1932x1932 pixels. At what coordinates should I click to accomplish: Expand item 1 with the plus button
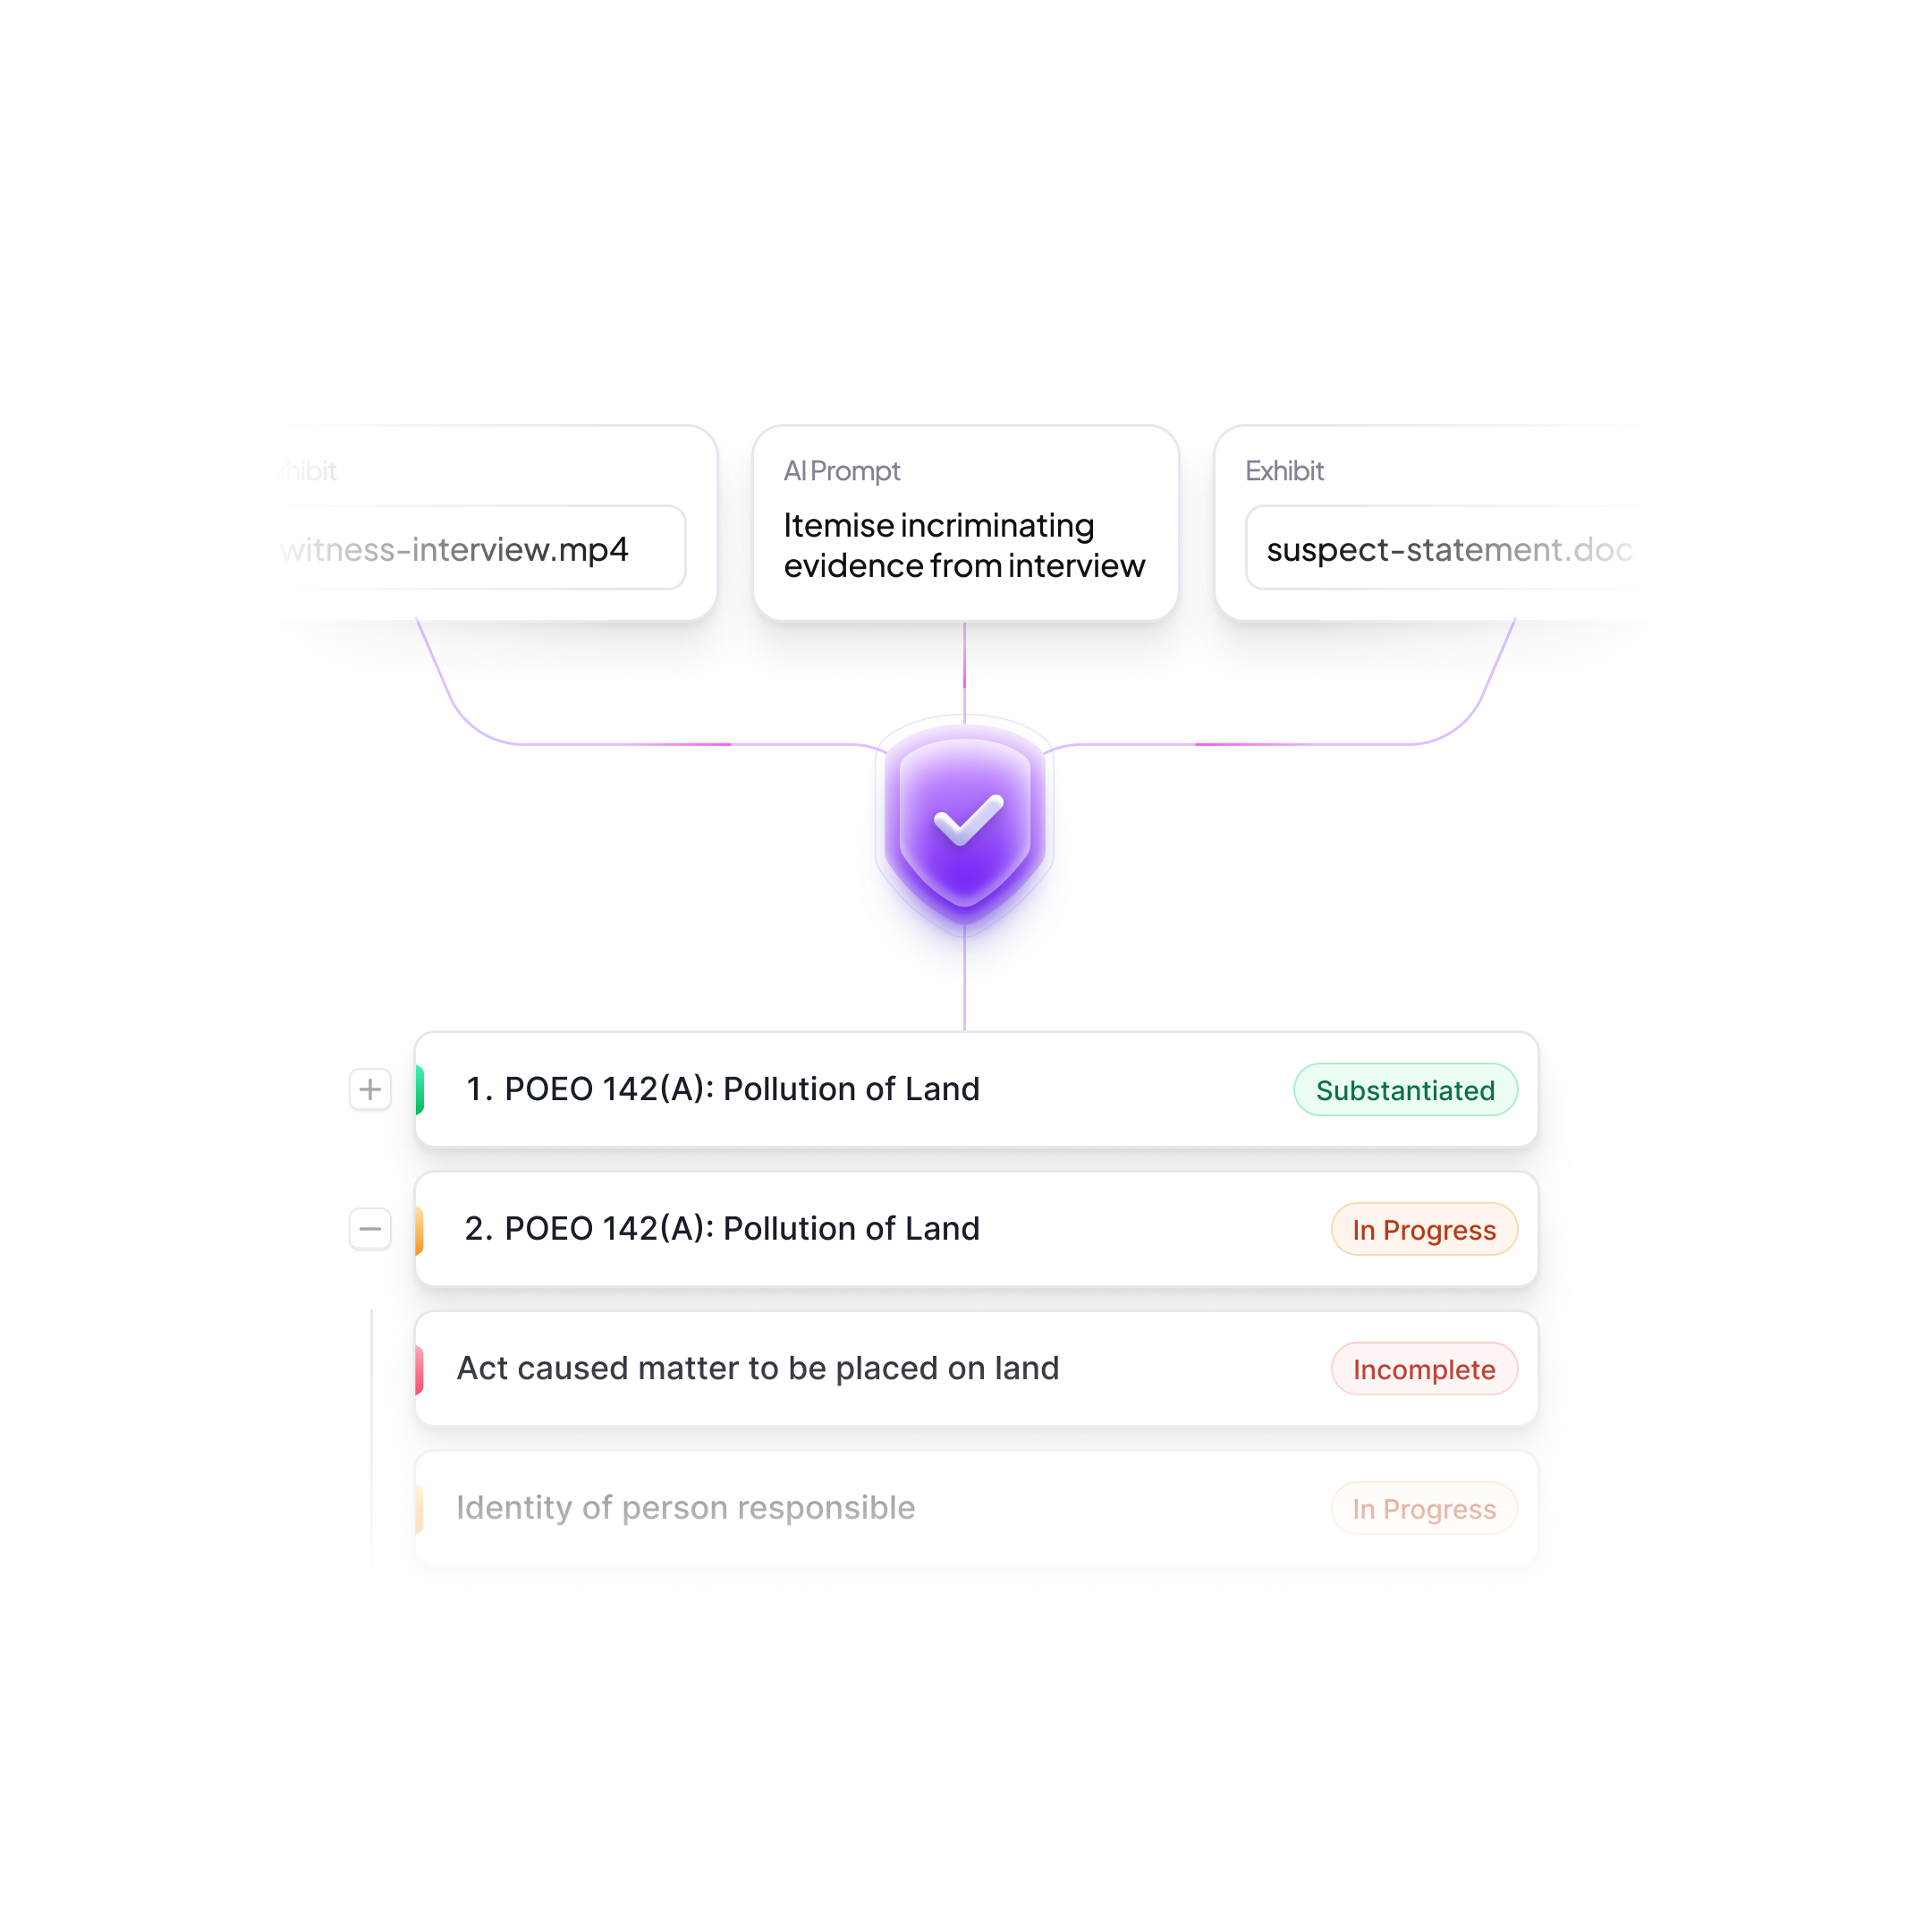click(x=370, y=1089)
